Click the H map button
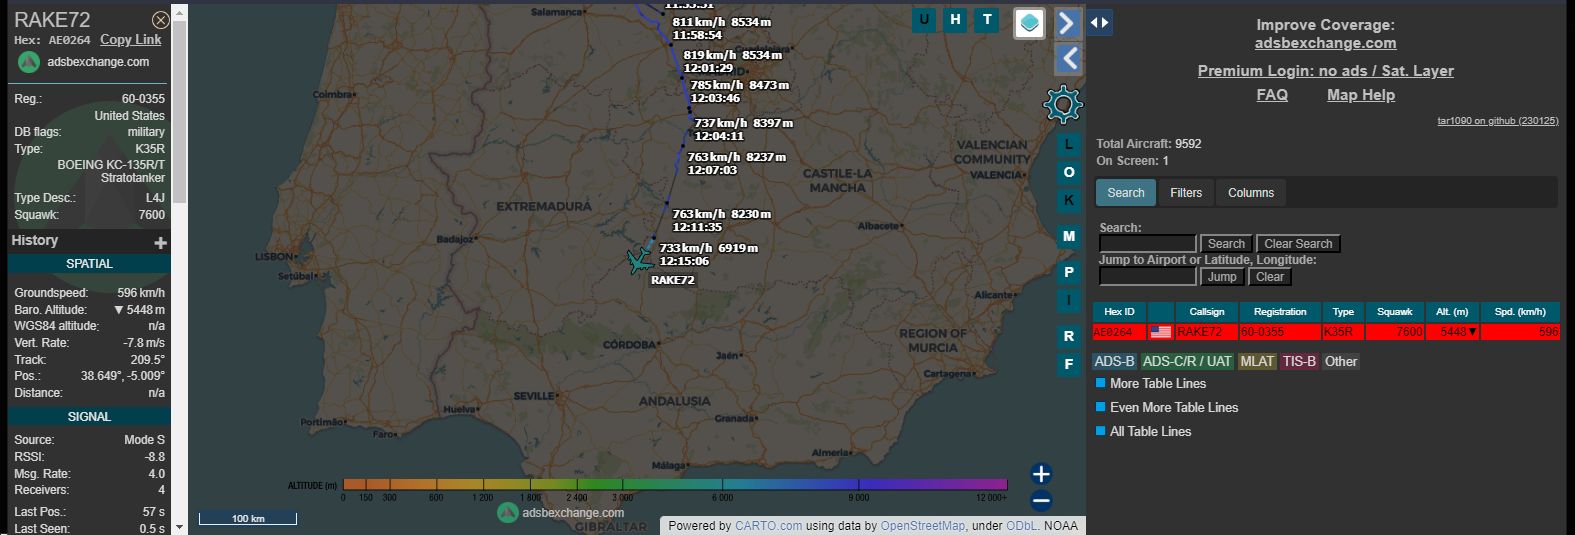Screen dimensions: 1575x535 (x=956, y=20)
